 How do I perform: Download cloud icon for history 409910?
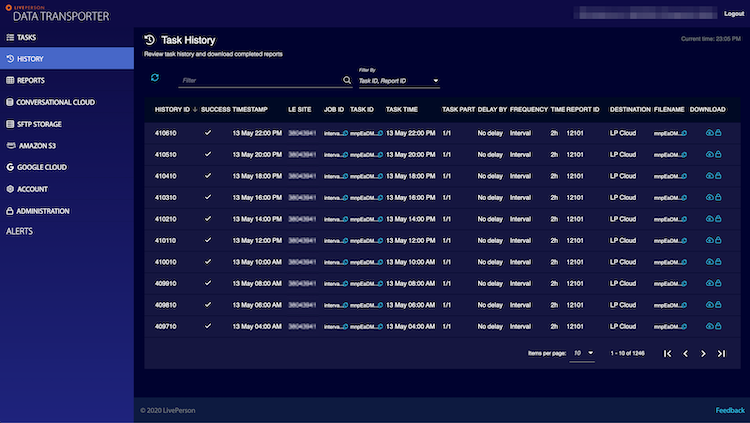(709, 283)
